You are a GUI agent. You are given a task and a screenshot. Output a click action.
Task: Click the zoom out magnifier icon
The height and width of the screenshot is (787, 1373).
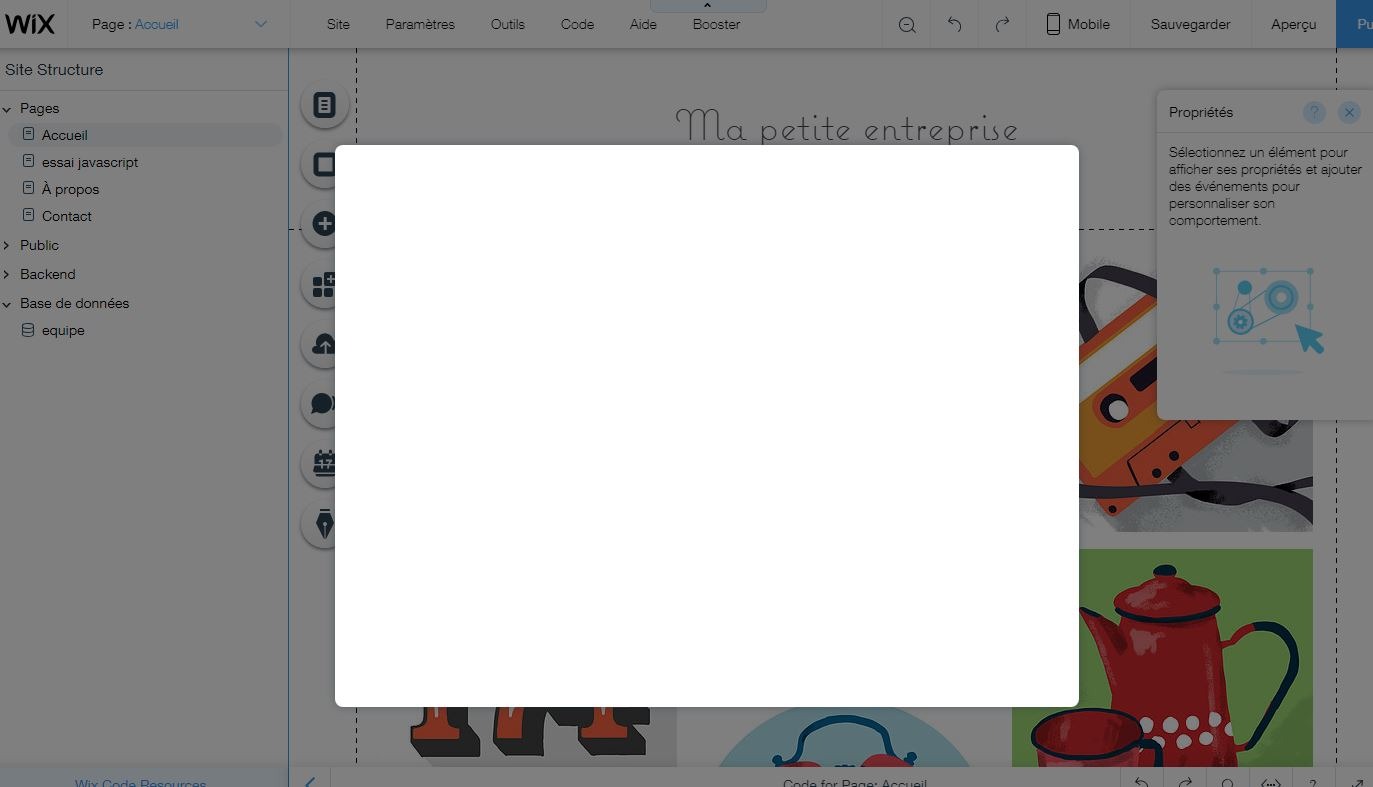[x=907, y=24]
